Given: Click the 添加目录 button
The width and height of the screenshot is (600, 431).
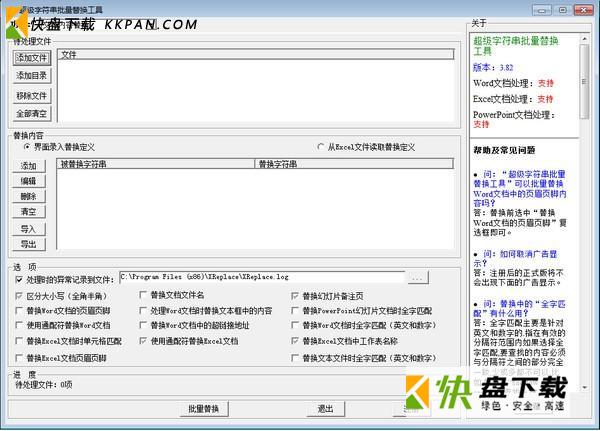Looking at the screenshot, I should [31, 76].
